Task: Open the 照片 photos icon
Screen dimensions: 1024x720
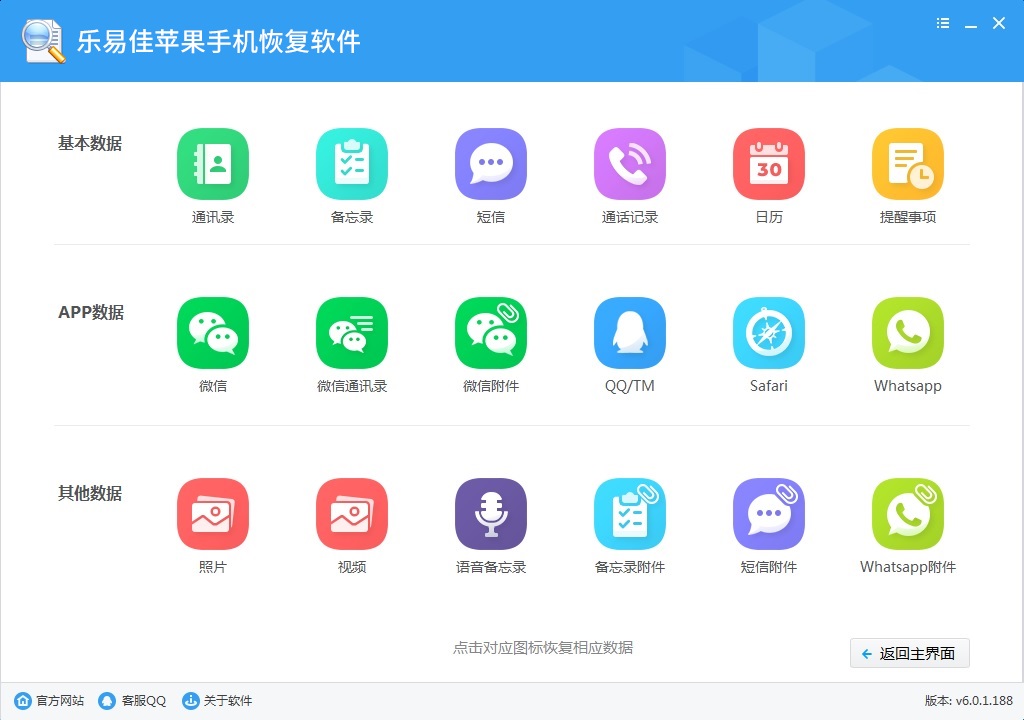Action: pyautogui.click(x=213, y=514)
